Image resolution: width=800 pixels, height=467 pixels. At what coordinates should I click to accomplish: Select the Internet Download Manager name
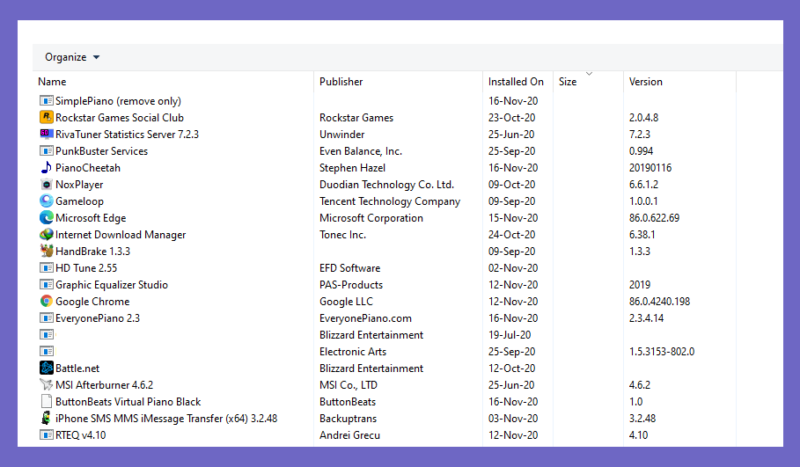coord(120,235)
